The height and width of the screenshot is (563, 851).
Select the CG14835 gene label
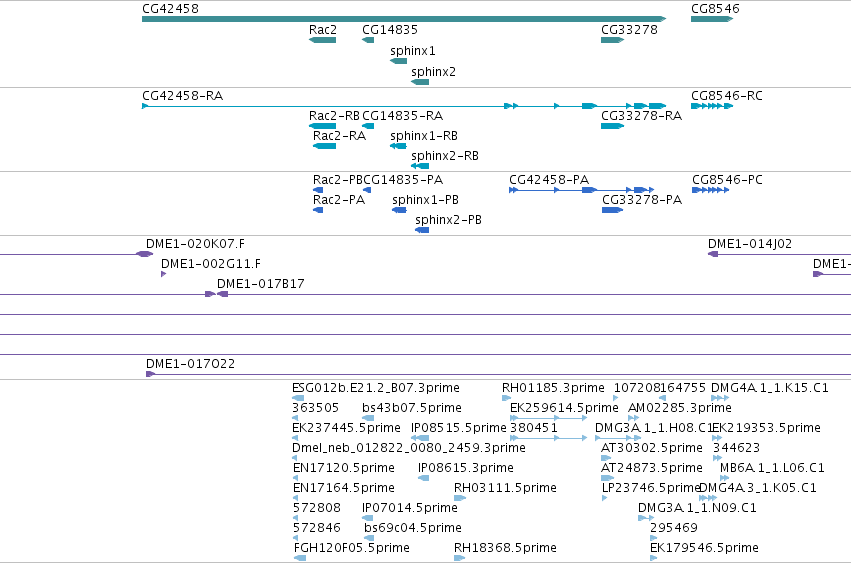click(x=390, y=30)
